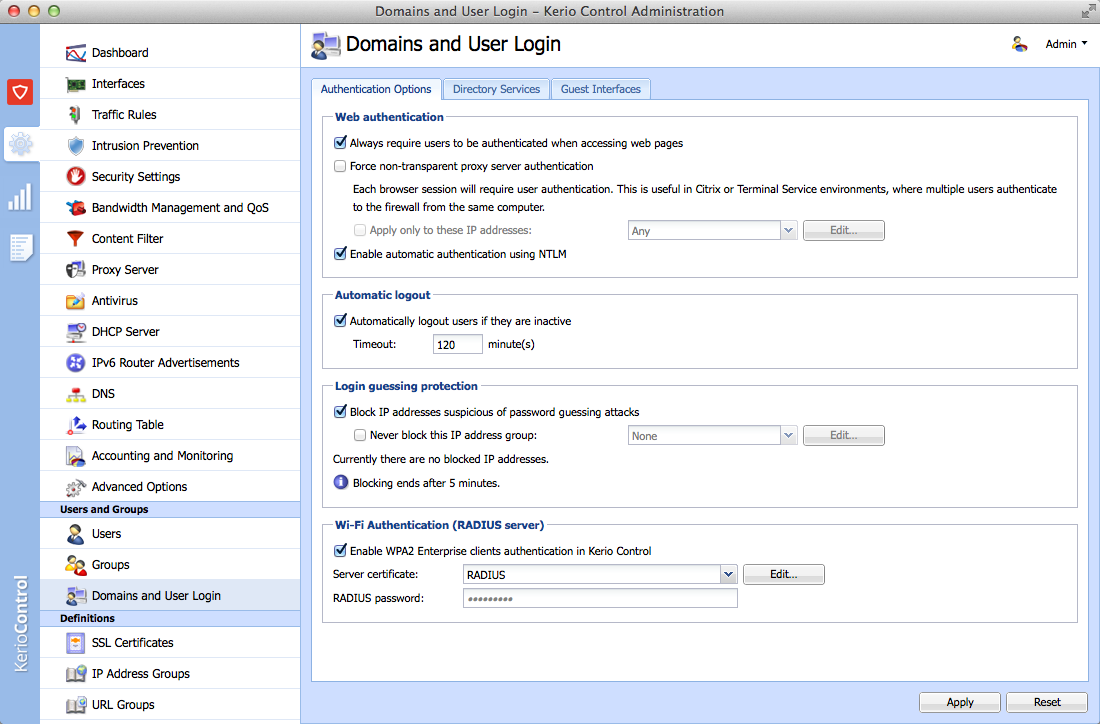The width and height of the screenshot is (1100, 724).
Task: Click 'Currently there are no blocked IP addresses' text
Action: [x=441, y=459]
